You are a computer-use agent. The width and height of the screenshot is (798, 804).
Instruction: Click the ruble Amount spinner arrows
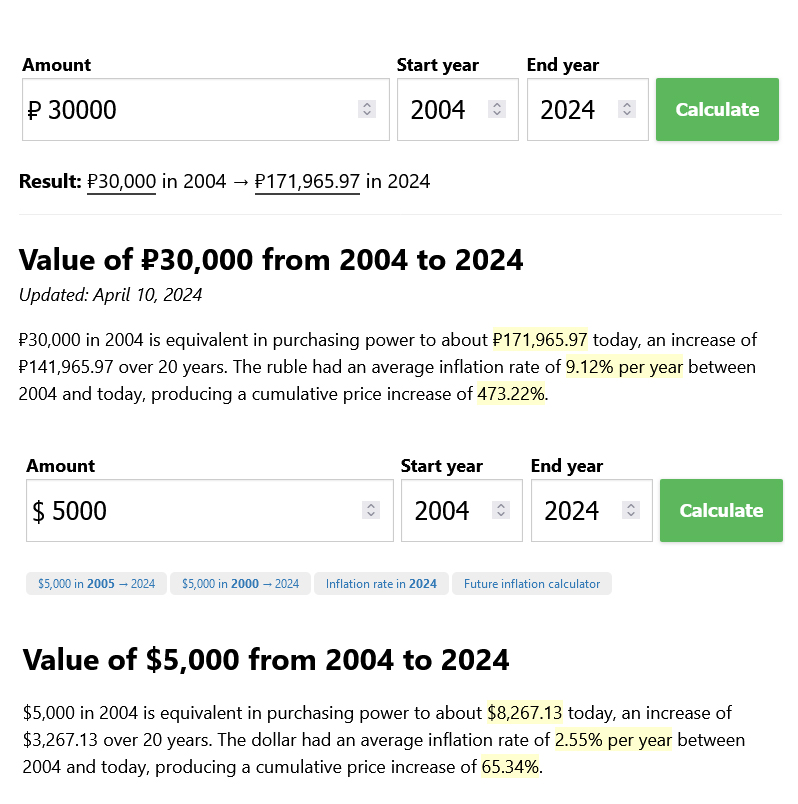coord(367,109)
